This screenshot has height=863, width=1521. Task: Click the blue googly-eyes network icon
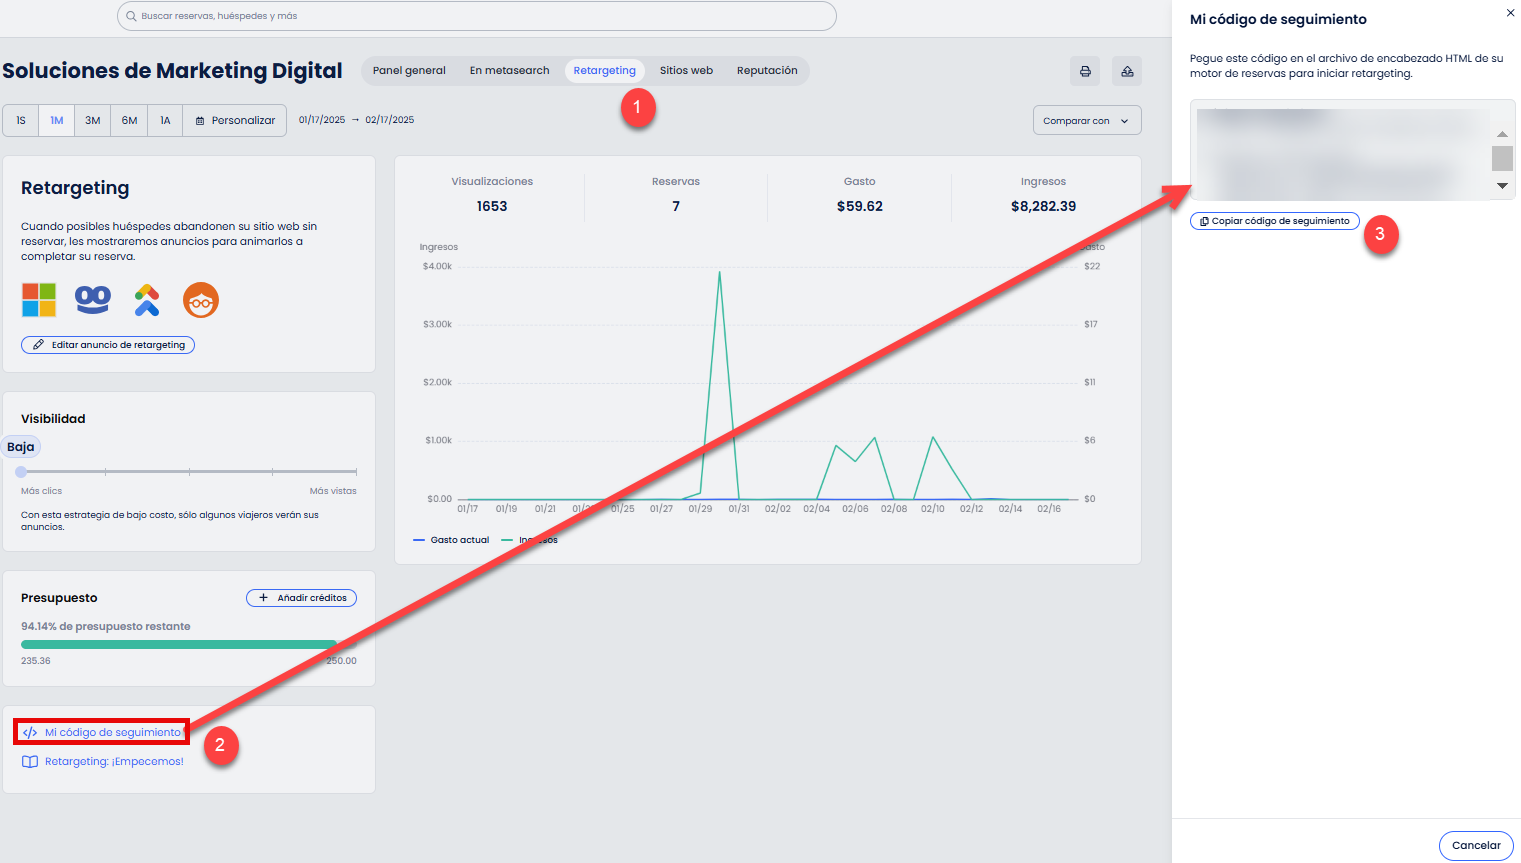(x=93, y=300)
